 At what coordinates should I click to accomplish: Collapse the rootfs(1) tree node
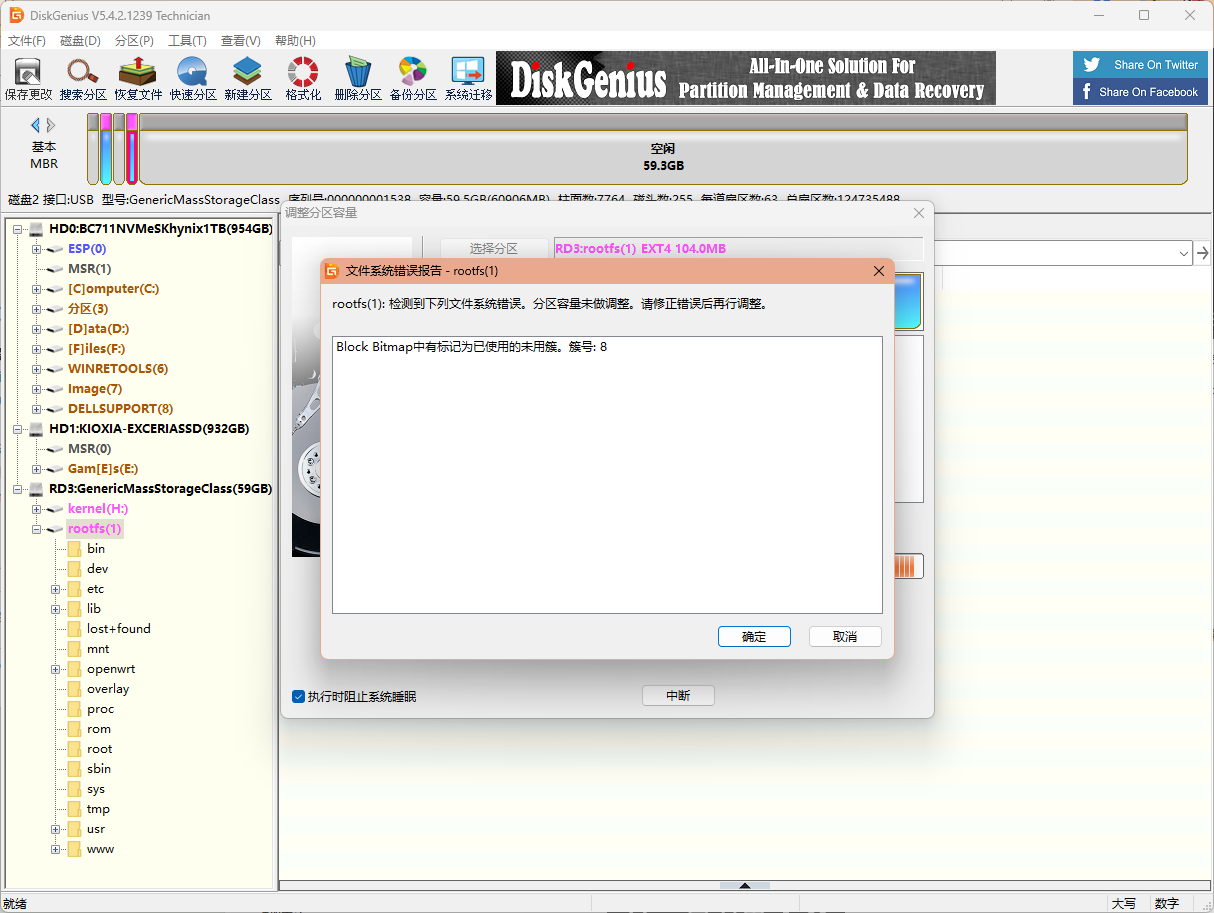click(x=37, y=529)
